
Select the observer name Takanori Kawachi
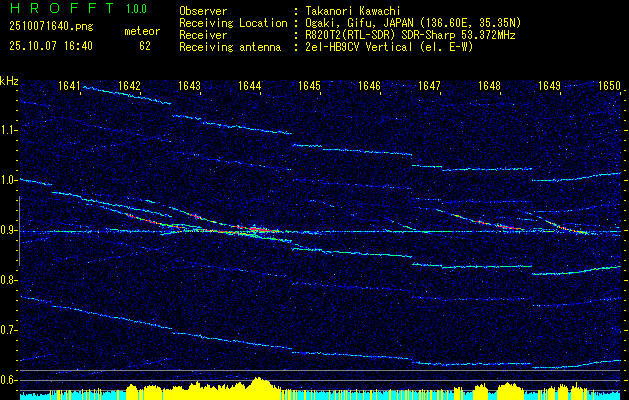click(352, 11)
